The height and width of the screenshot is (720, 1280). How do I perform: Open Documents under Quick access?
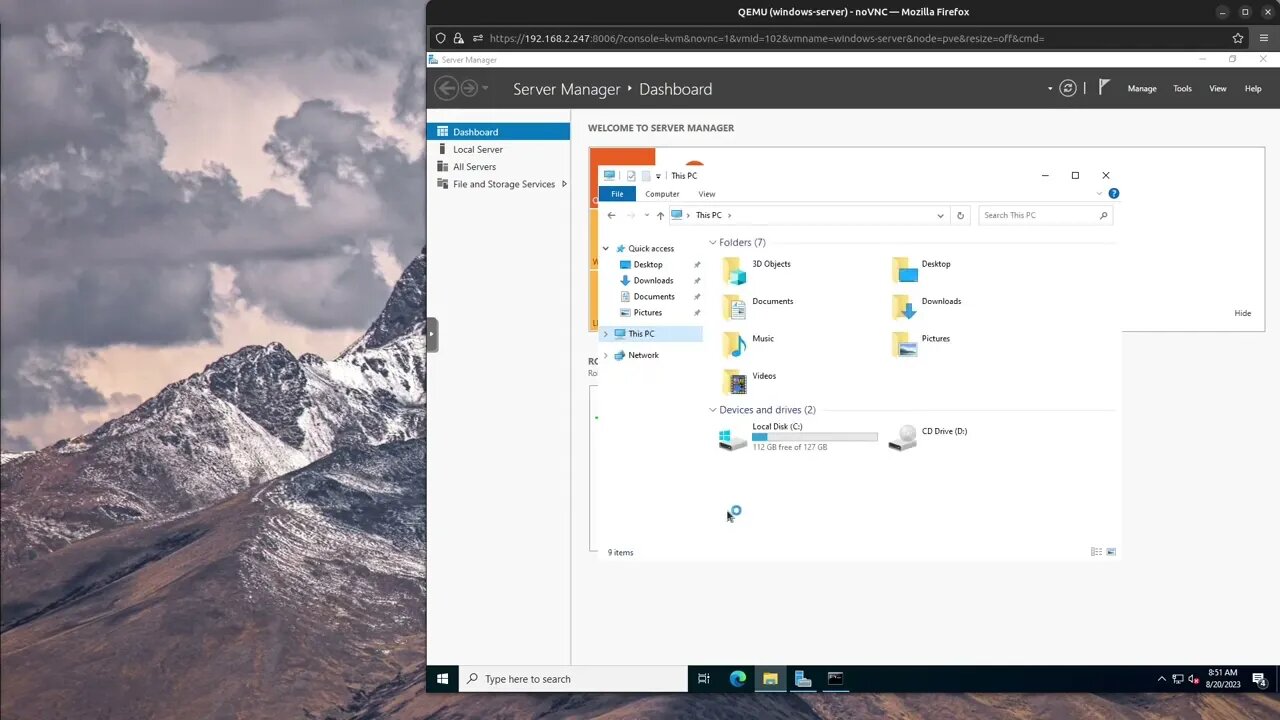[x=654, y=297]
